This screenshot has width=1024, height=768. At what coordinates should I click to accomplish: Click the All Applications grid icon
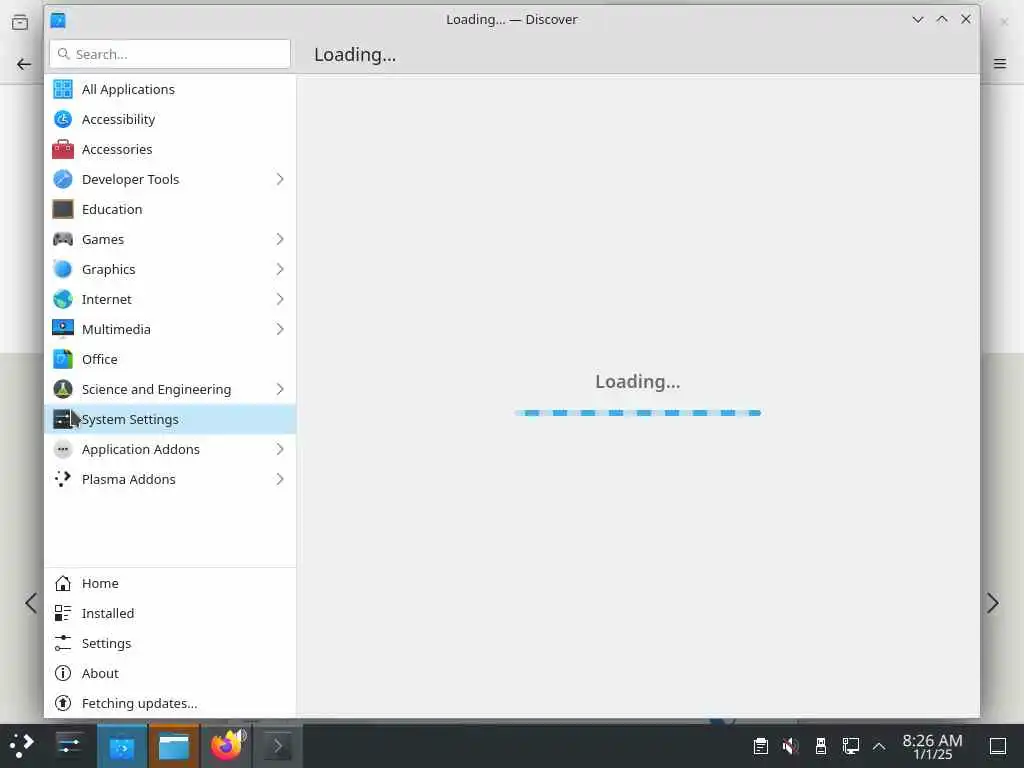click(x=63, y=89)
